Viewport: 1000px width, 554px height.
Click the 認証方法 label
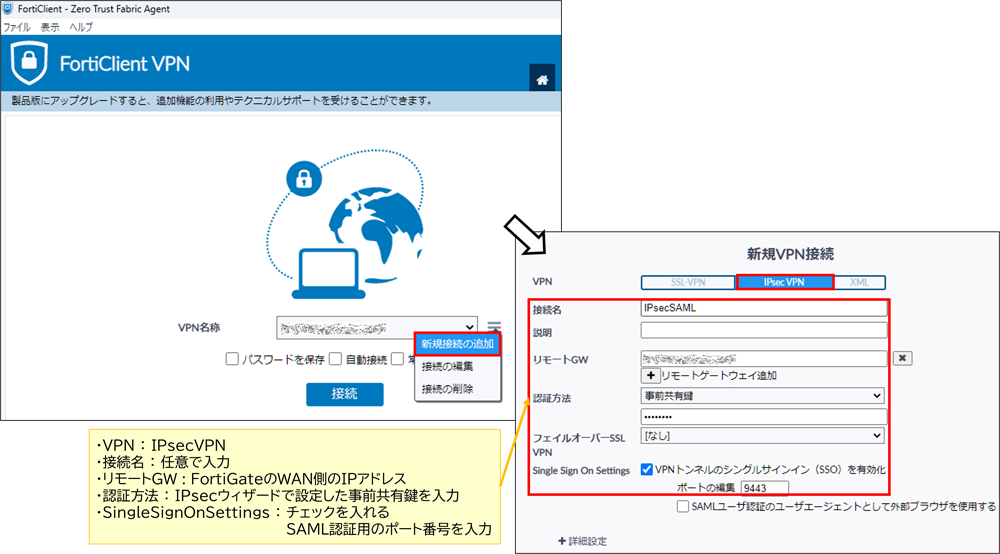coord(552,398)
